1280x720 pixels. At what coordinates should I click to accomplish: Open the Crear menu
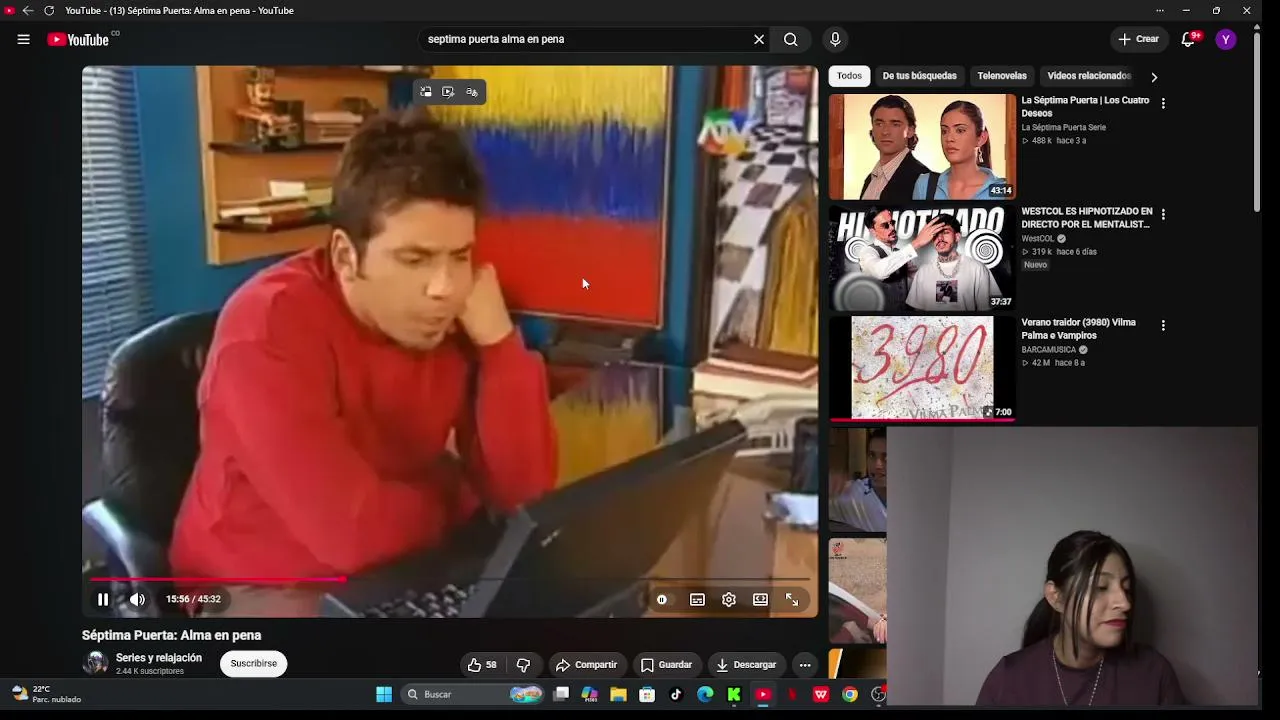click(x=1139, y=39)
